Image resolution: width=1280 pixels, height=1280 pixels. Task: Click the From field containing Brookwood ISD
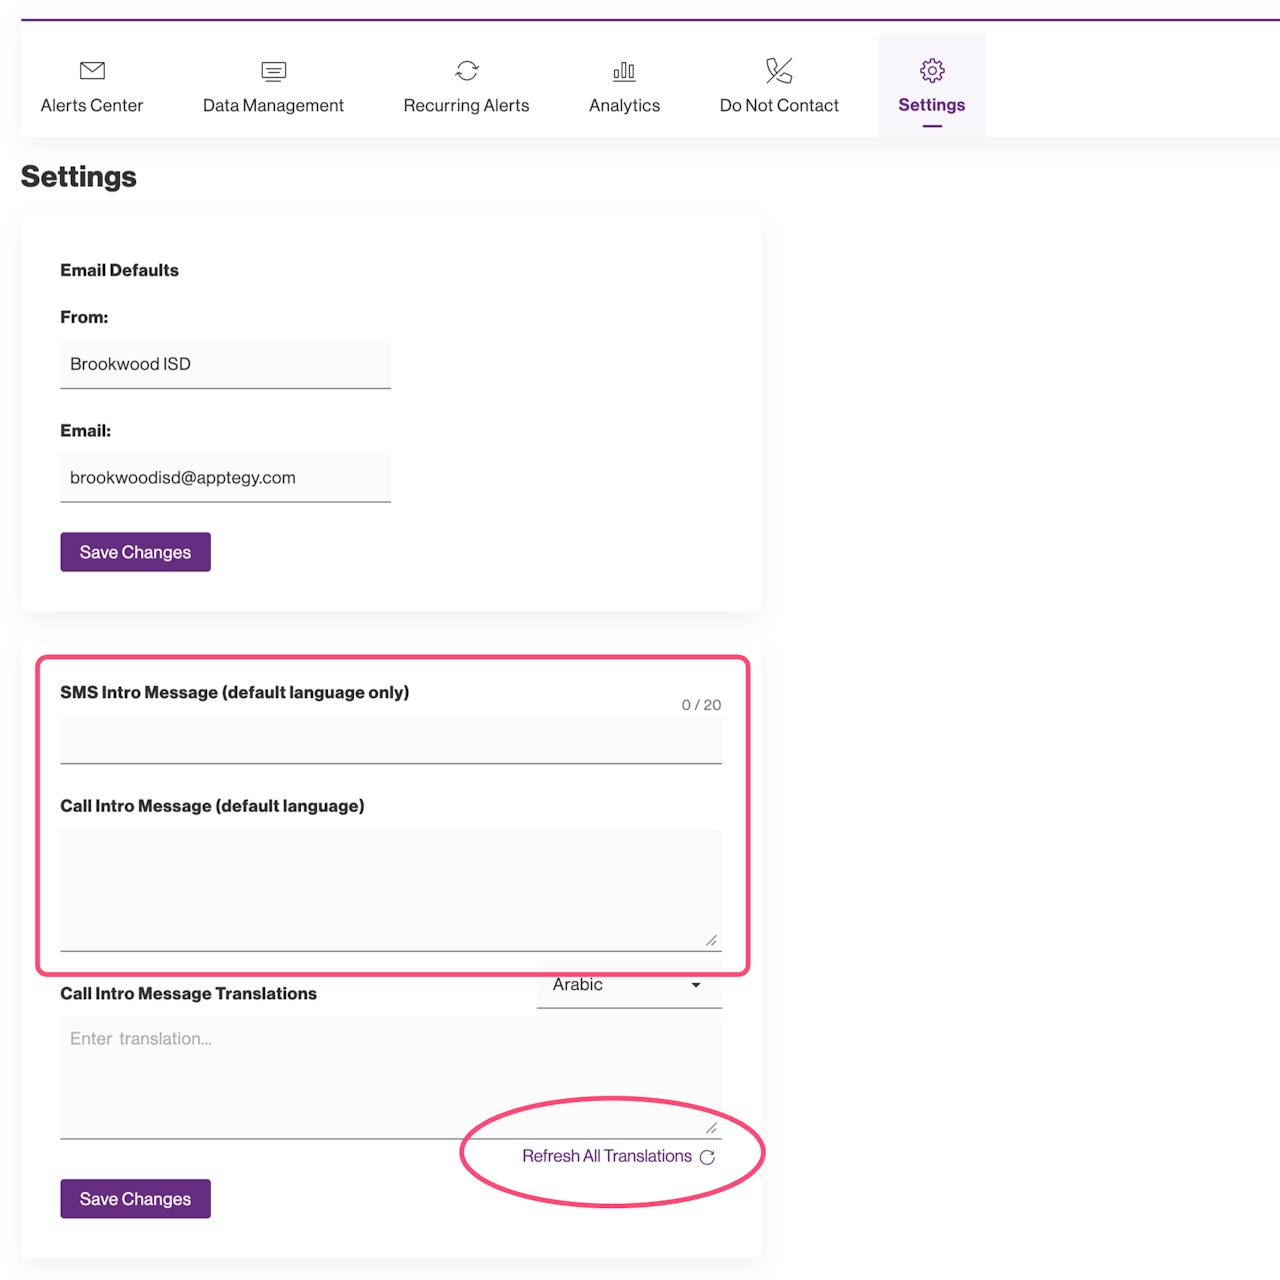(x=225, y=364)
